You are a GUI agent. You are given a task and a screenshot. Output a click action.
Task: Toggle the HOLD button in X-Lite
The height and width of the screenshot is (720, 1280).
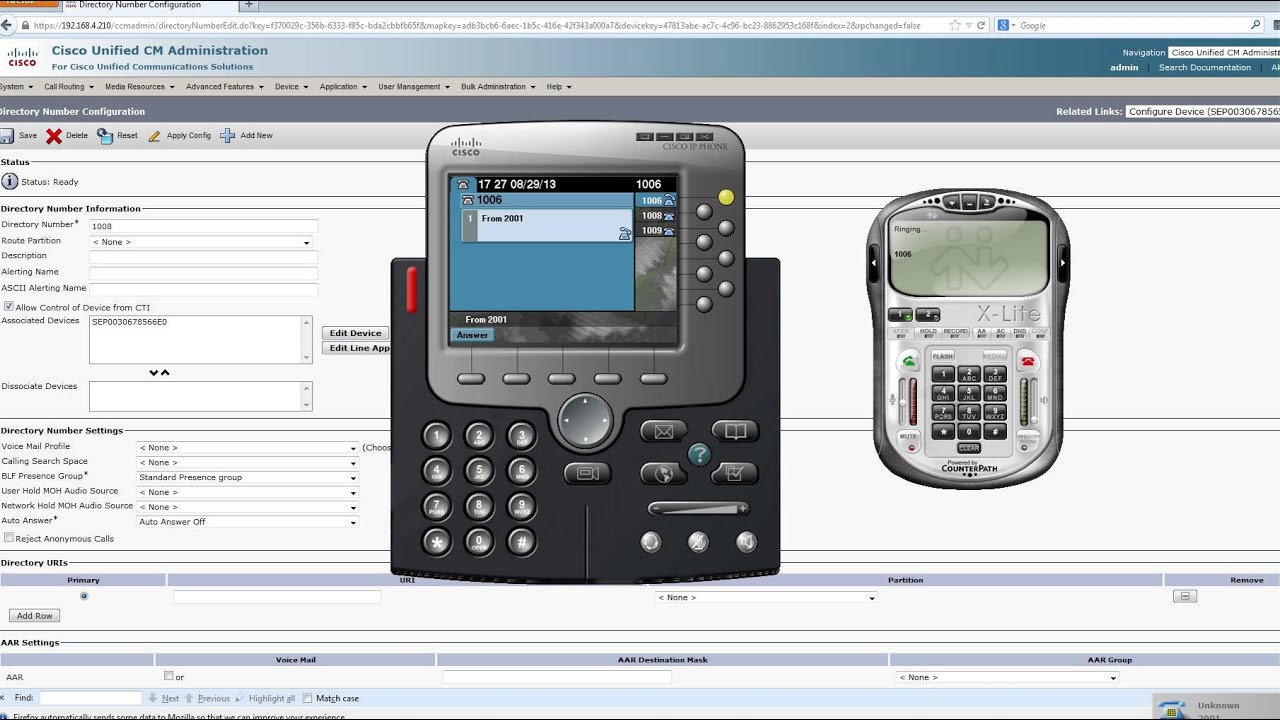tap(928, 331)
